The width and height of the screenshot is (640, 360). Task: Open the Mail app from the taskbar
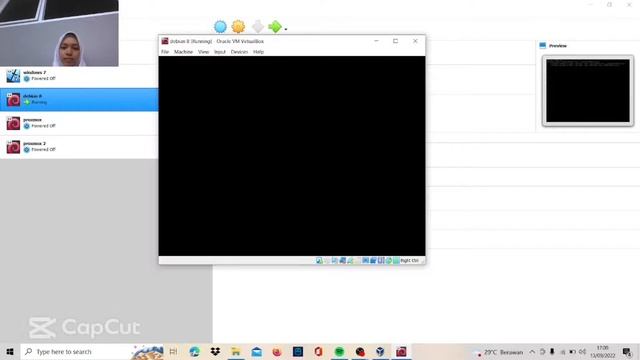tap(257, 351)
